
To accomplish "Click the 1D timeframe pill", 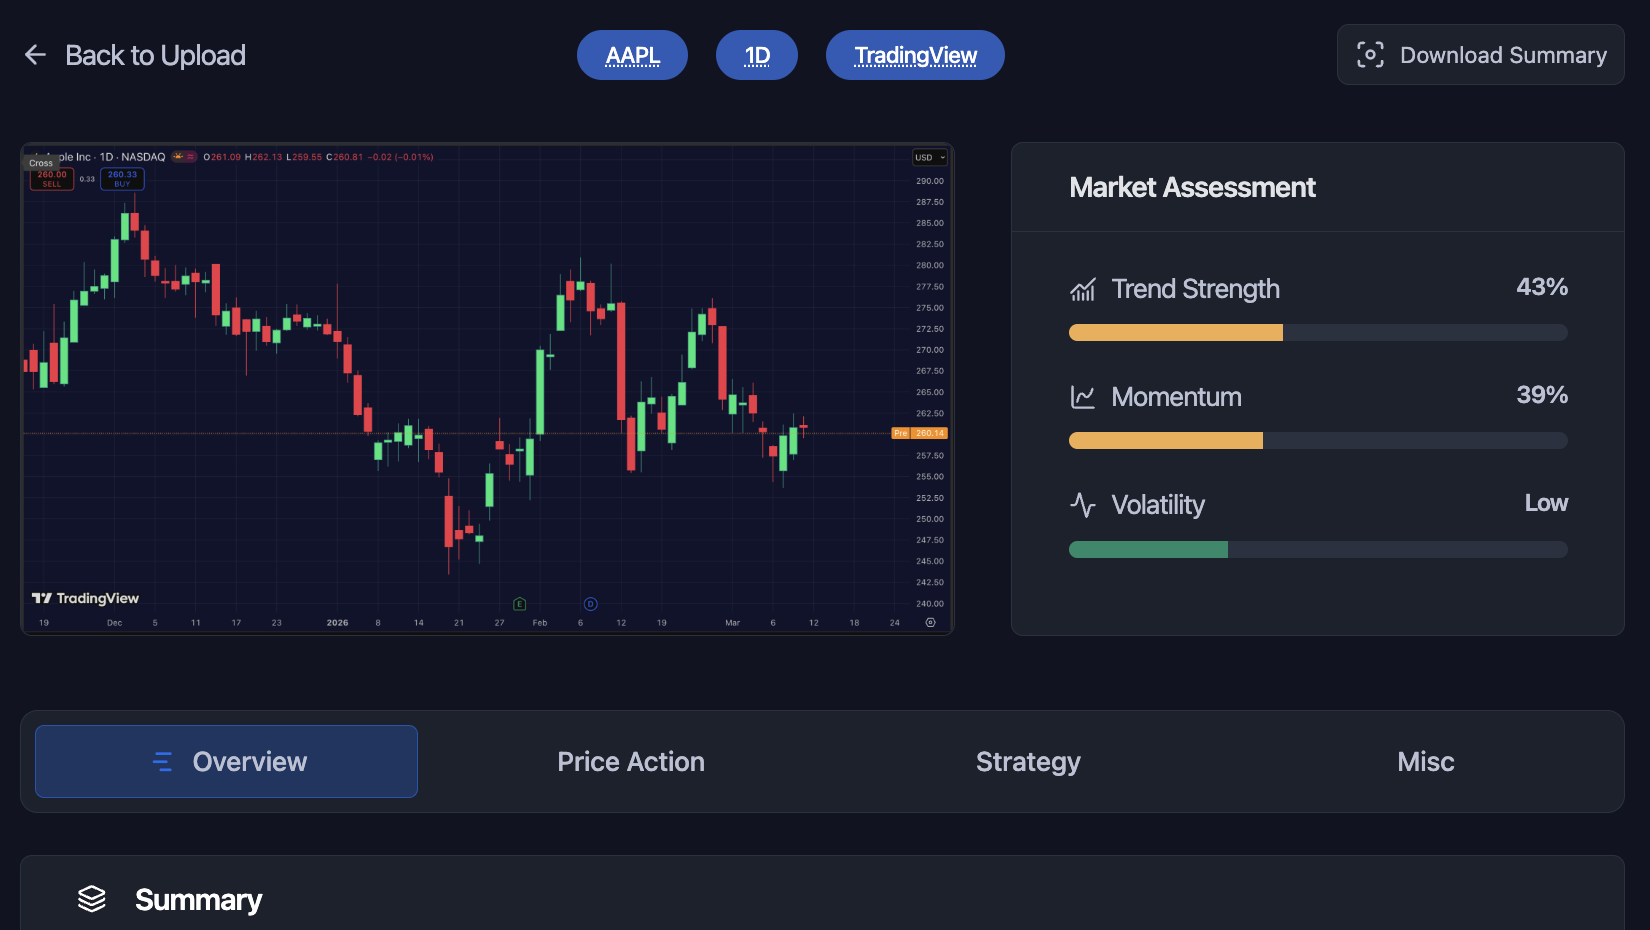I will [x=757, y=55].
